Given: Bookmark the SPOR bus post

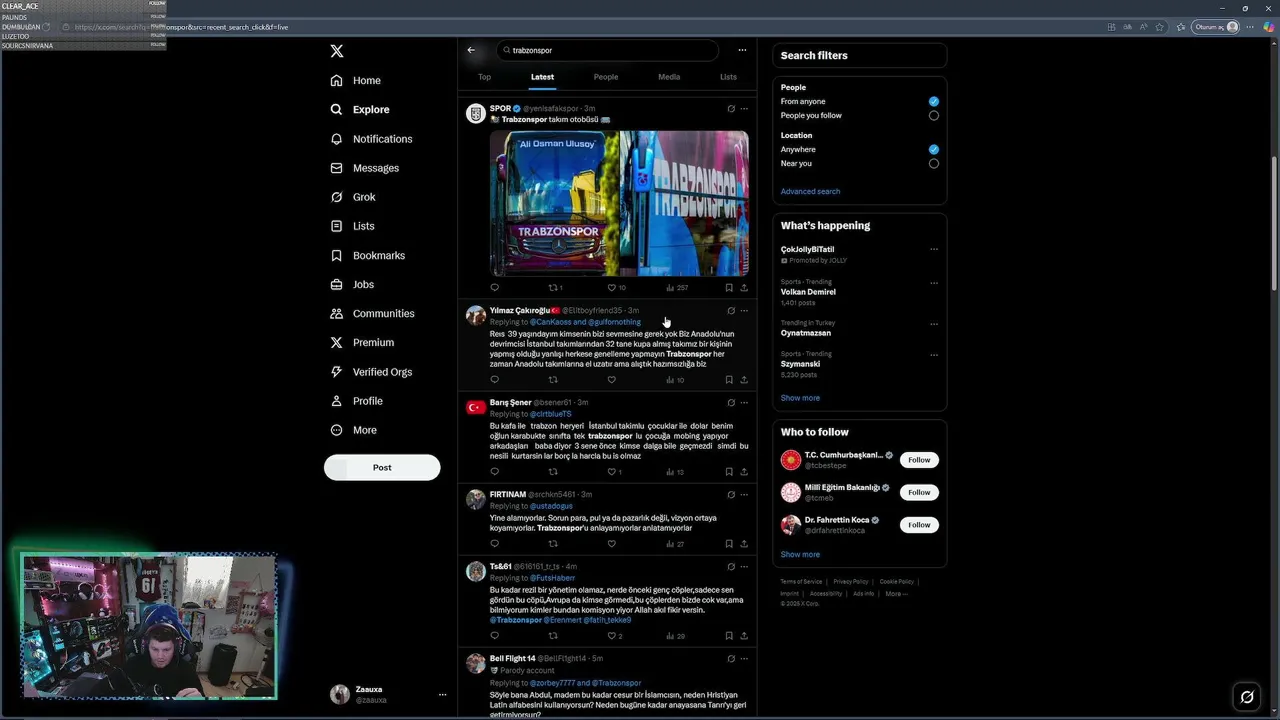Looking at the screenshot, I should point(728,288).
